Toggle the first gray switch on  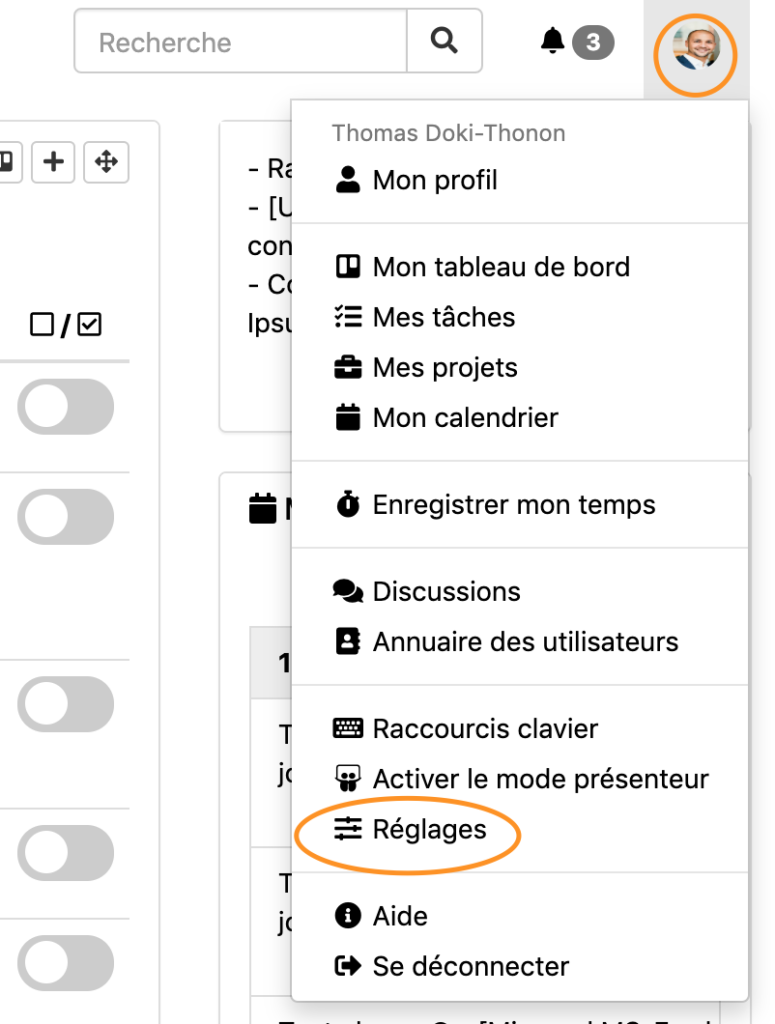click(66, 406)
